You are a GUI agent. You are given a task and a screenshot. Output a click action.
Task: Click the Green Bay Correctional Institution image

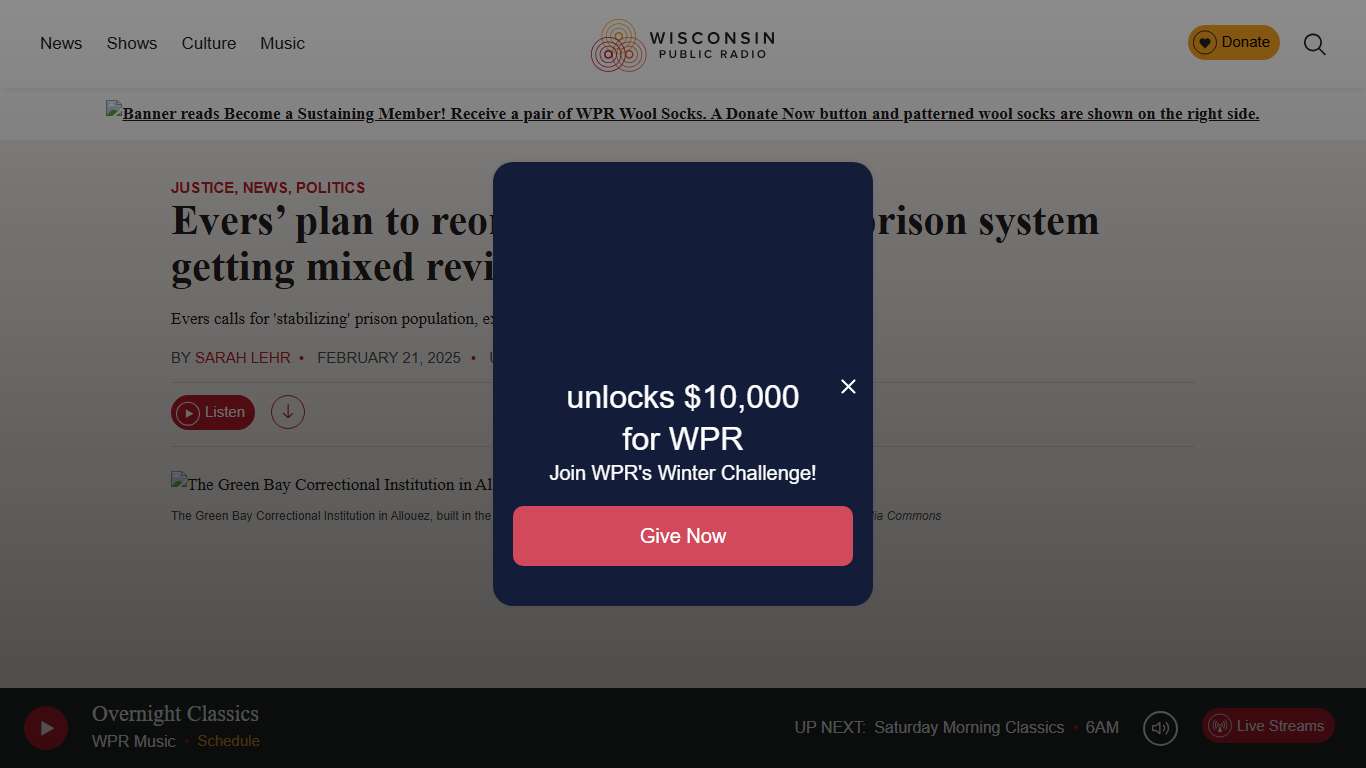(332, 484)
